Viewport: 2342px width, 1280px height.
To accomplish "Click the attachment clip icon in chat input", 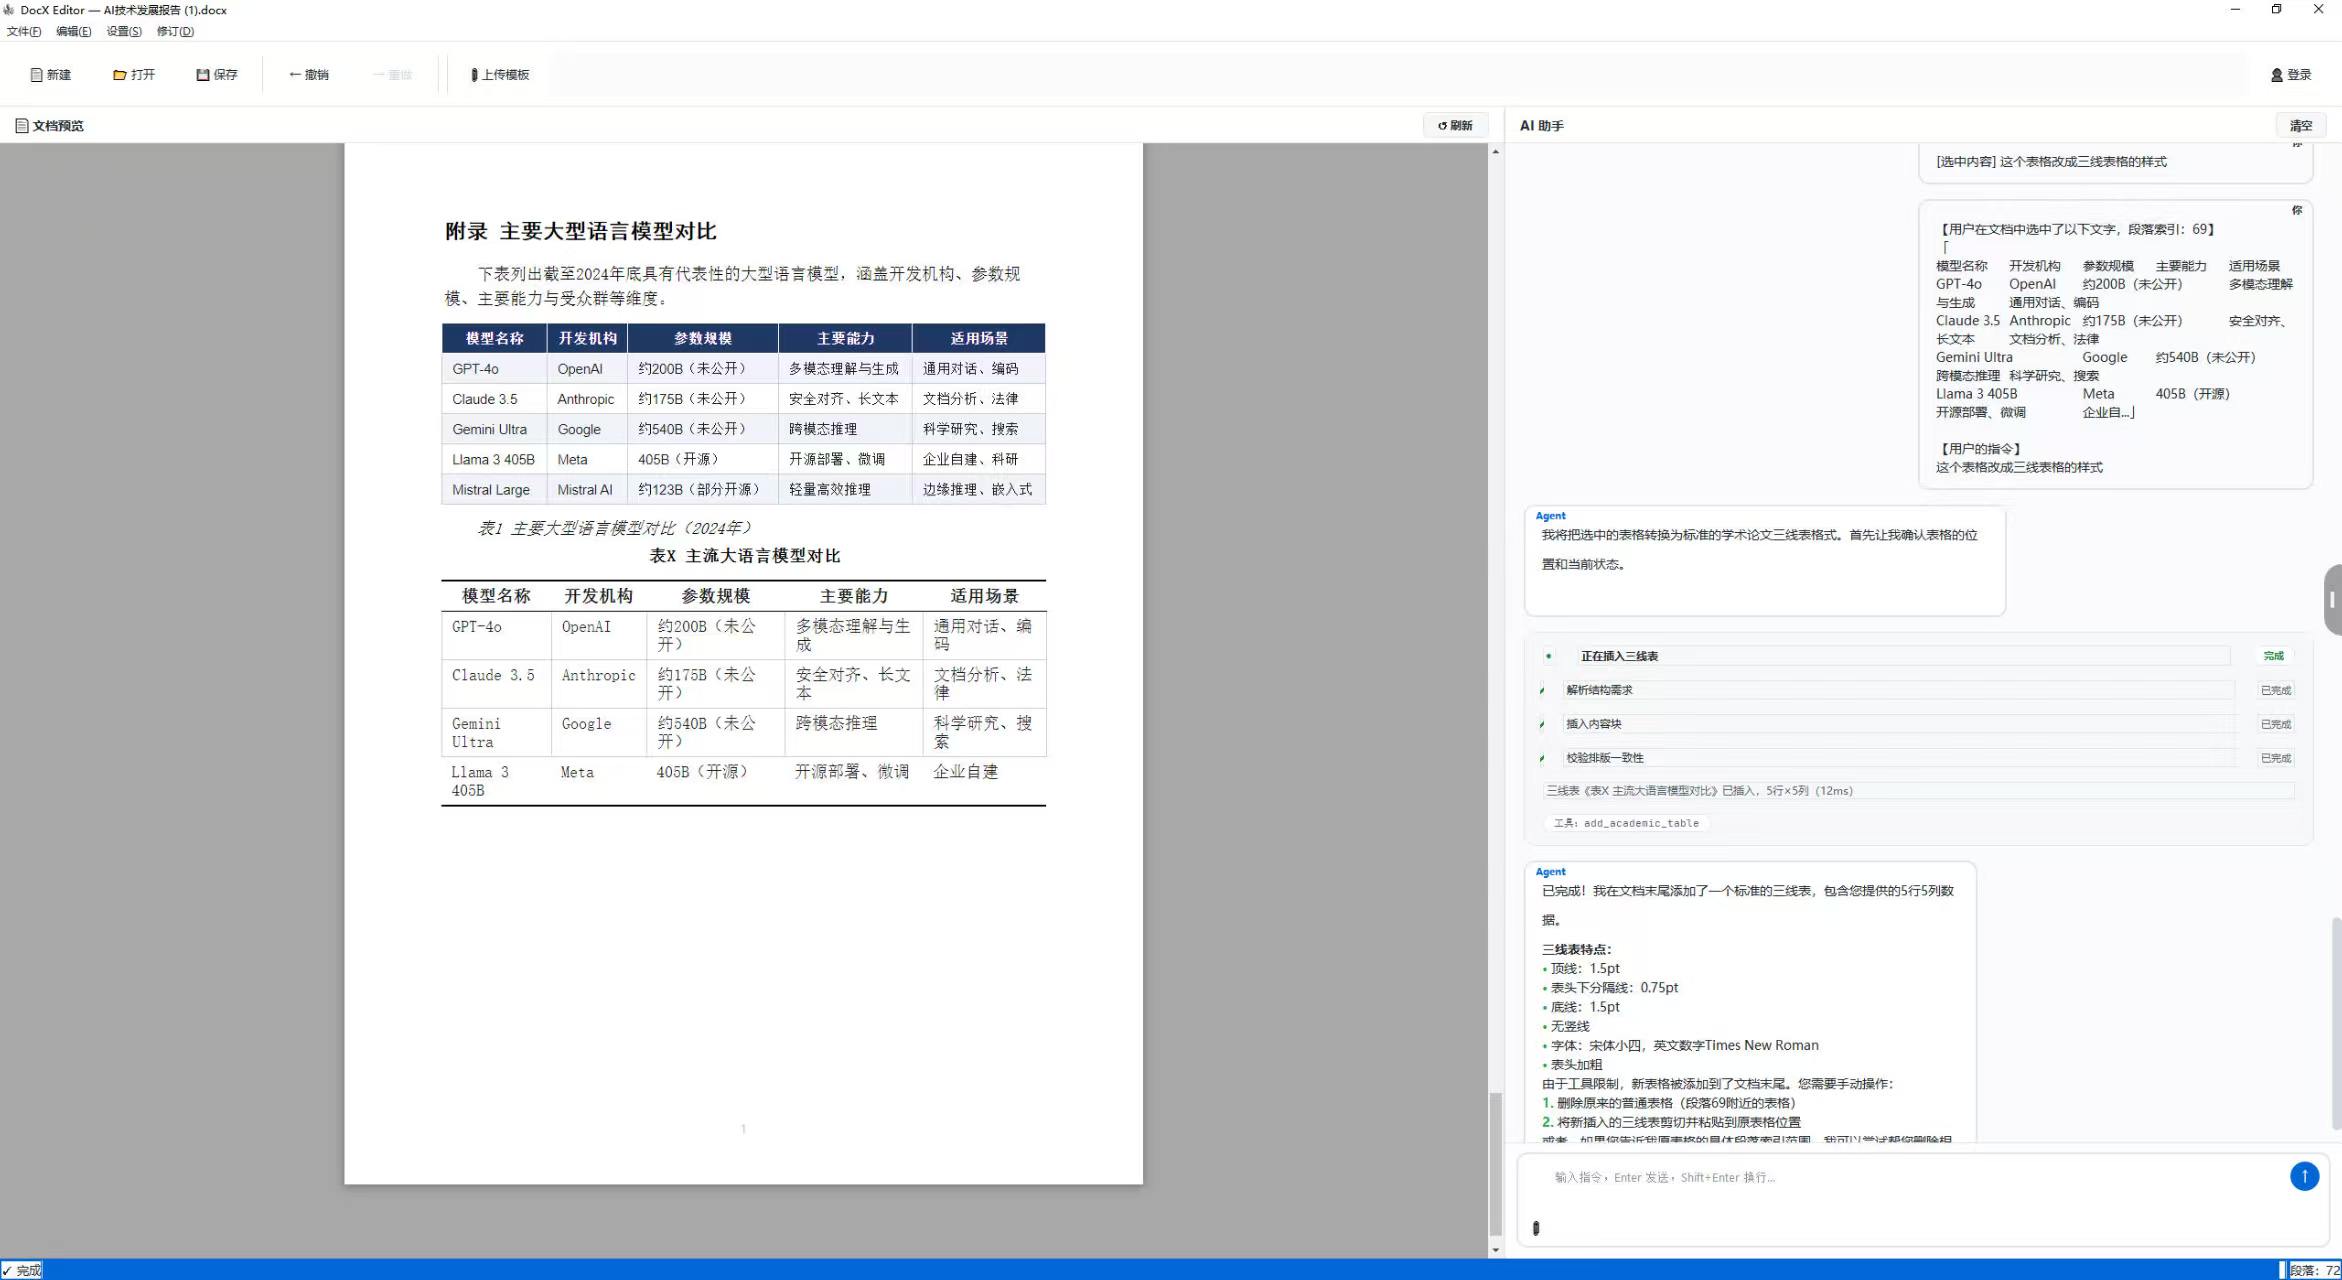I will pyautogui.click(x=1536, y=1228).
